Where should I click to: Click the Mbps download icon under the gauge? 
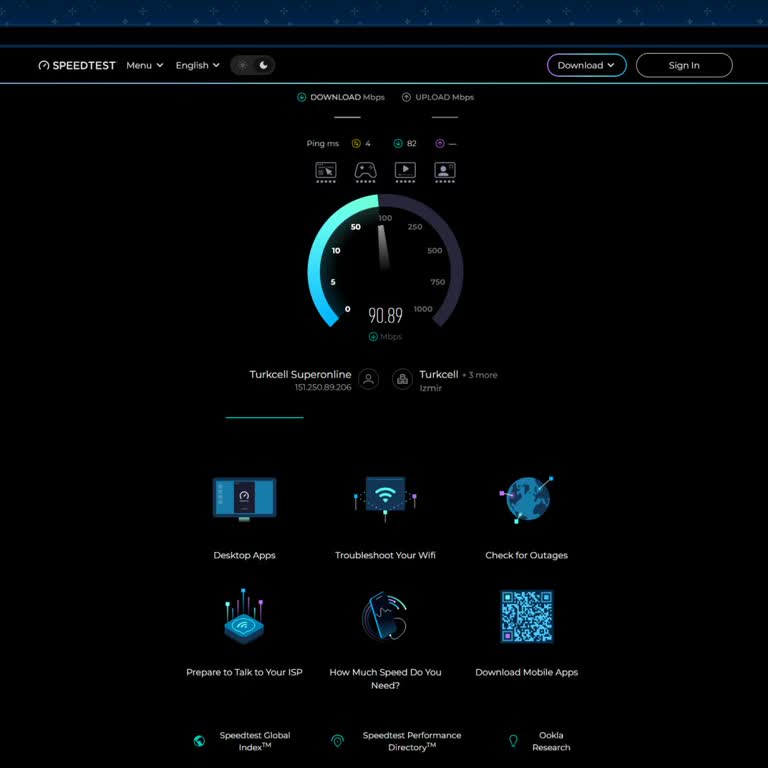pyautogui.click(x=373, y=336)
